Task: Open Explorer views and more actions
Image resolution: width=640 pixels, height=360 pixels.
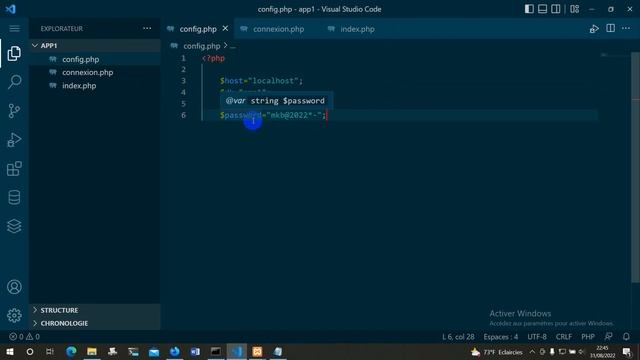Action: [x=147, y=28]
